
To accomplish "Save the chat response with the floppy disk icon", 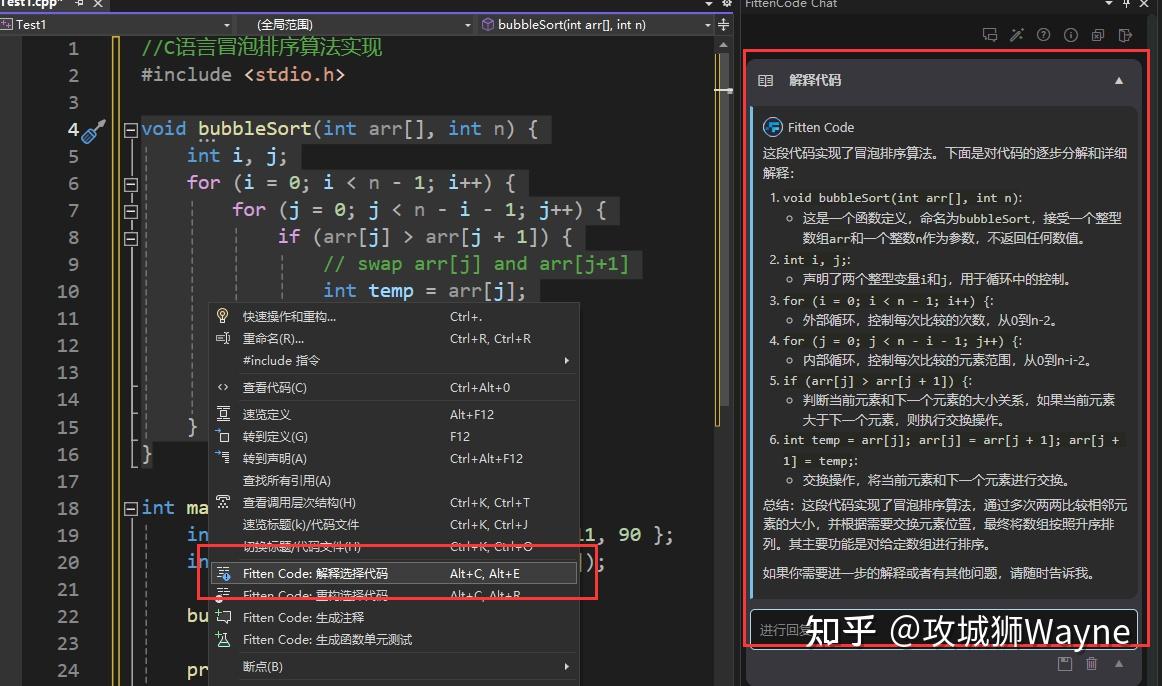I will (x=1064, y=663).
